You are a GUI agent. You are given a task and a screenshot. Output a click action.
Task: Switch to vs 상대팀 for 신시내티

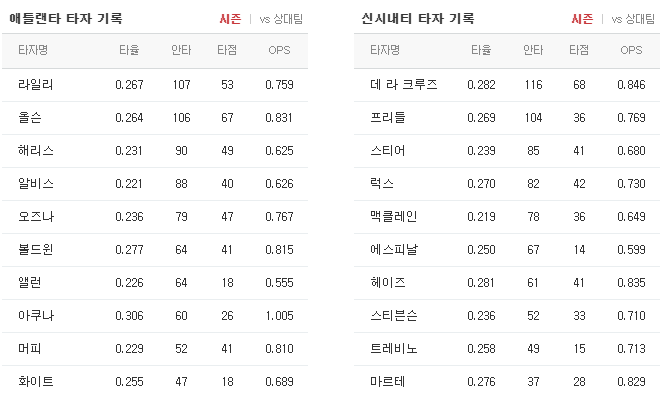coord(633,19)
